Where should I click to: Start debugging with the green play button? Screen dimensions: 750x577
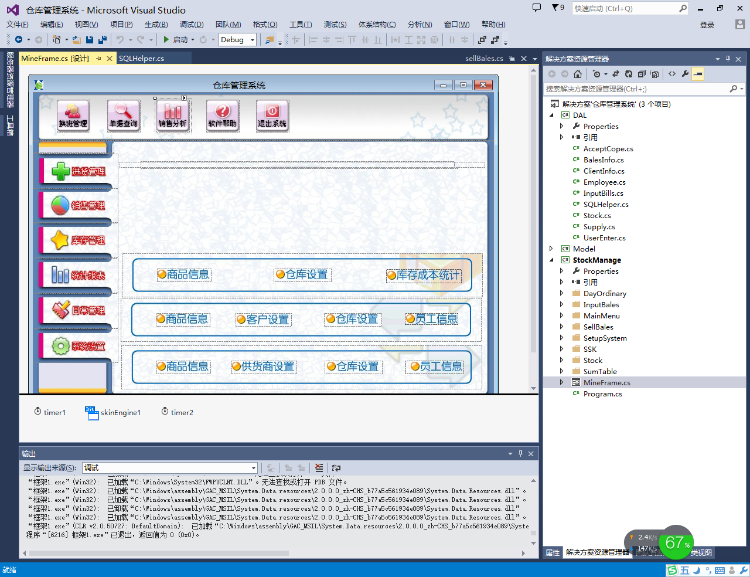(x=166, y=40)
